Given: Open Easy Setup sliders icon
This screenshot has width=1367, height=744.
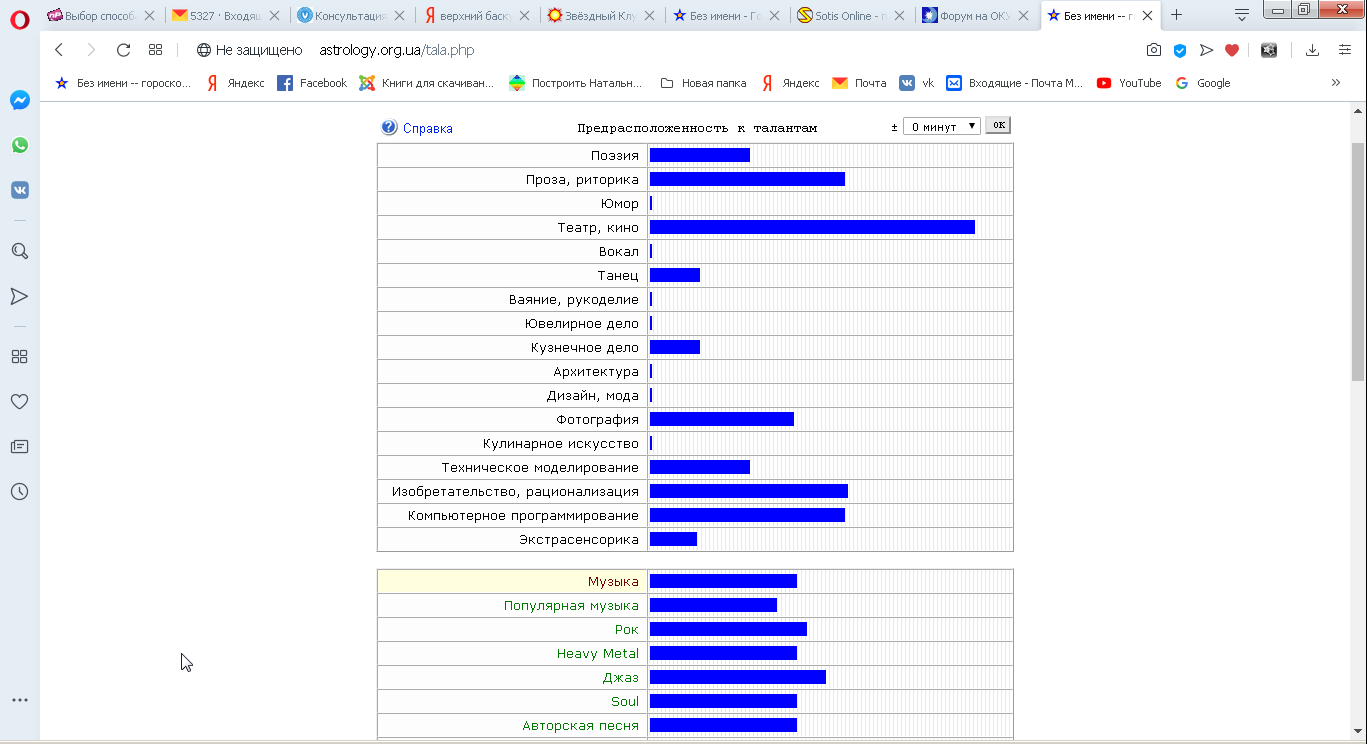Looking at the screenshot, I should [x=1344, y=50].
